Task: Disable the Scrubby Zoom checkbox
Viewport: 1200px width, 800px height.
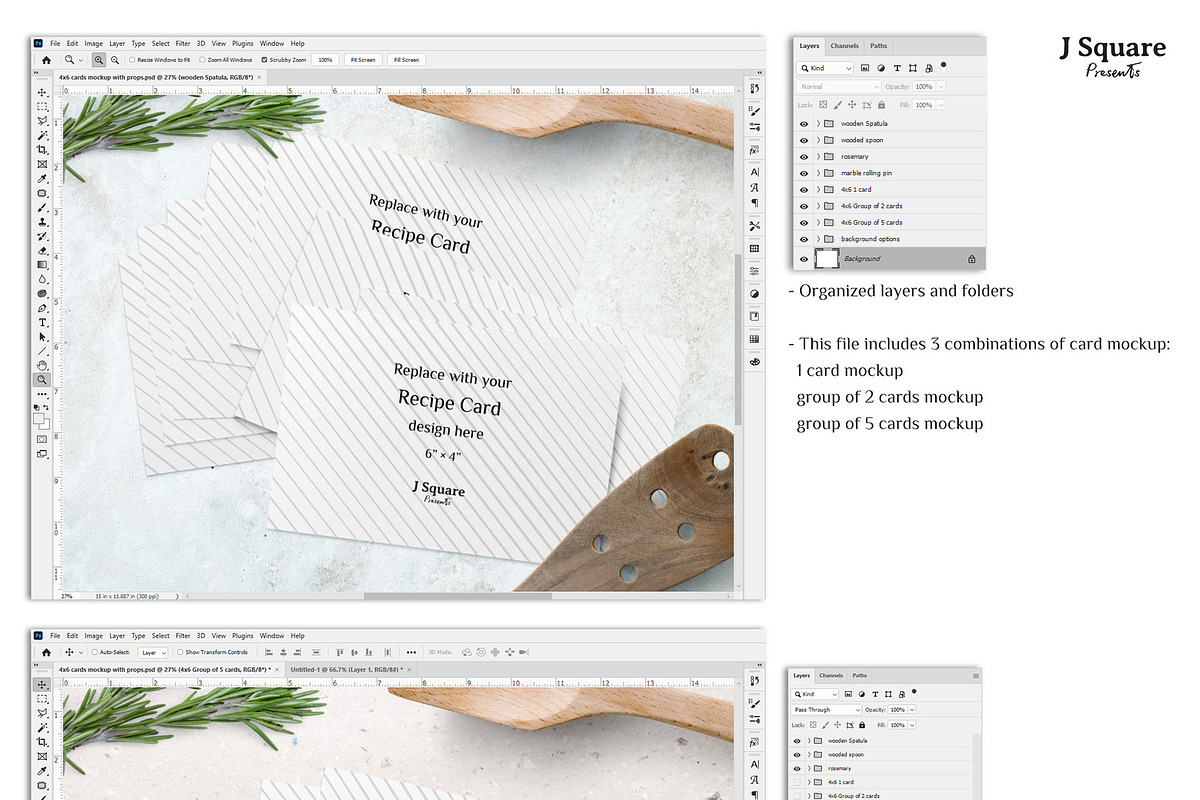Action: [264, 60]
